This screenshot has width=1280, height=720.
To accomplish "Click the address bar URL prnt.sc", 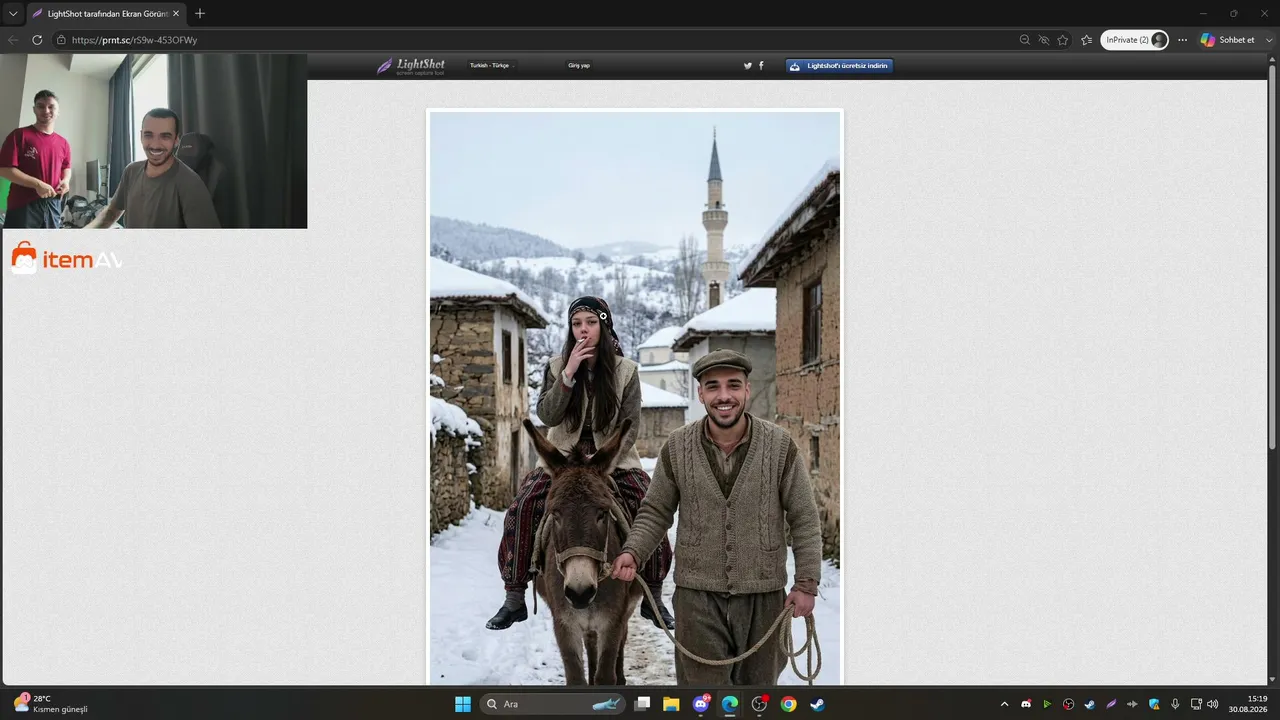I will coord(135,40).
